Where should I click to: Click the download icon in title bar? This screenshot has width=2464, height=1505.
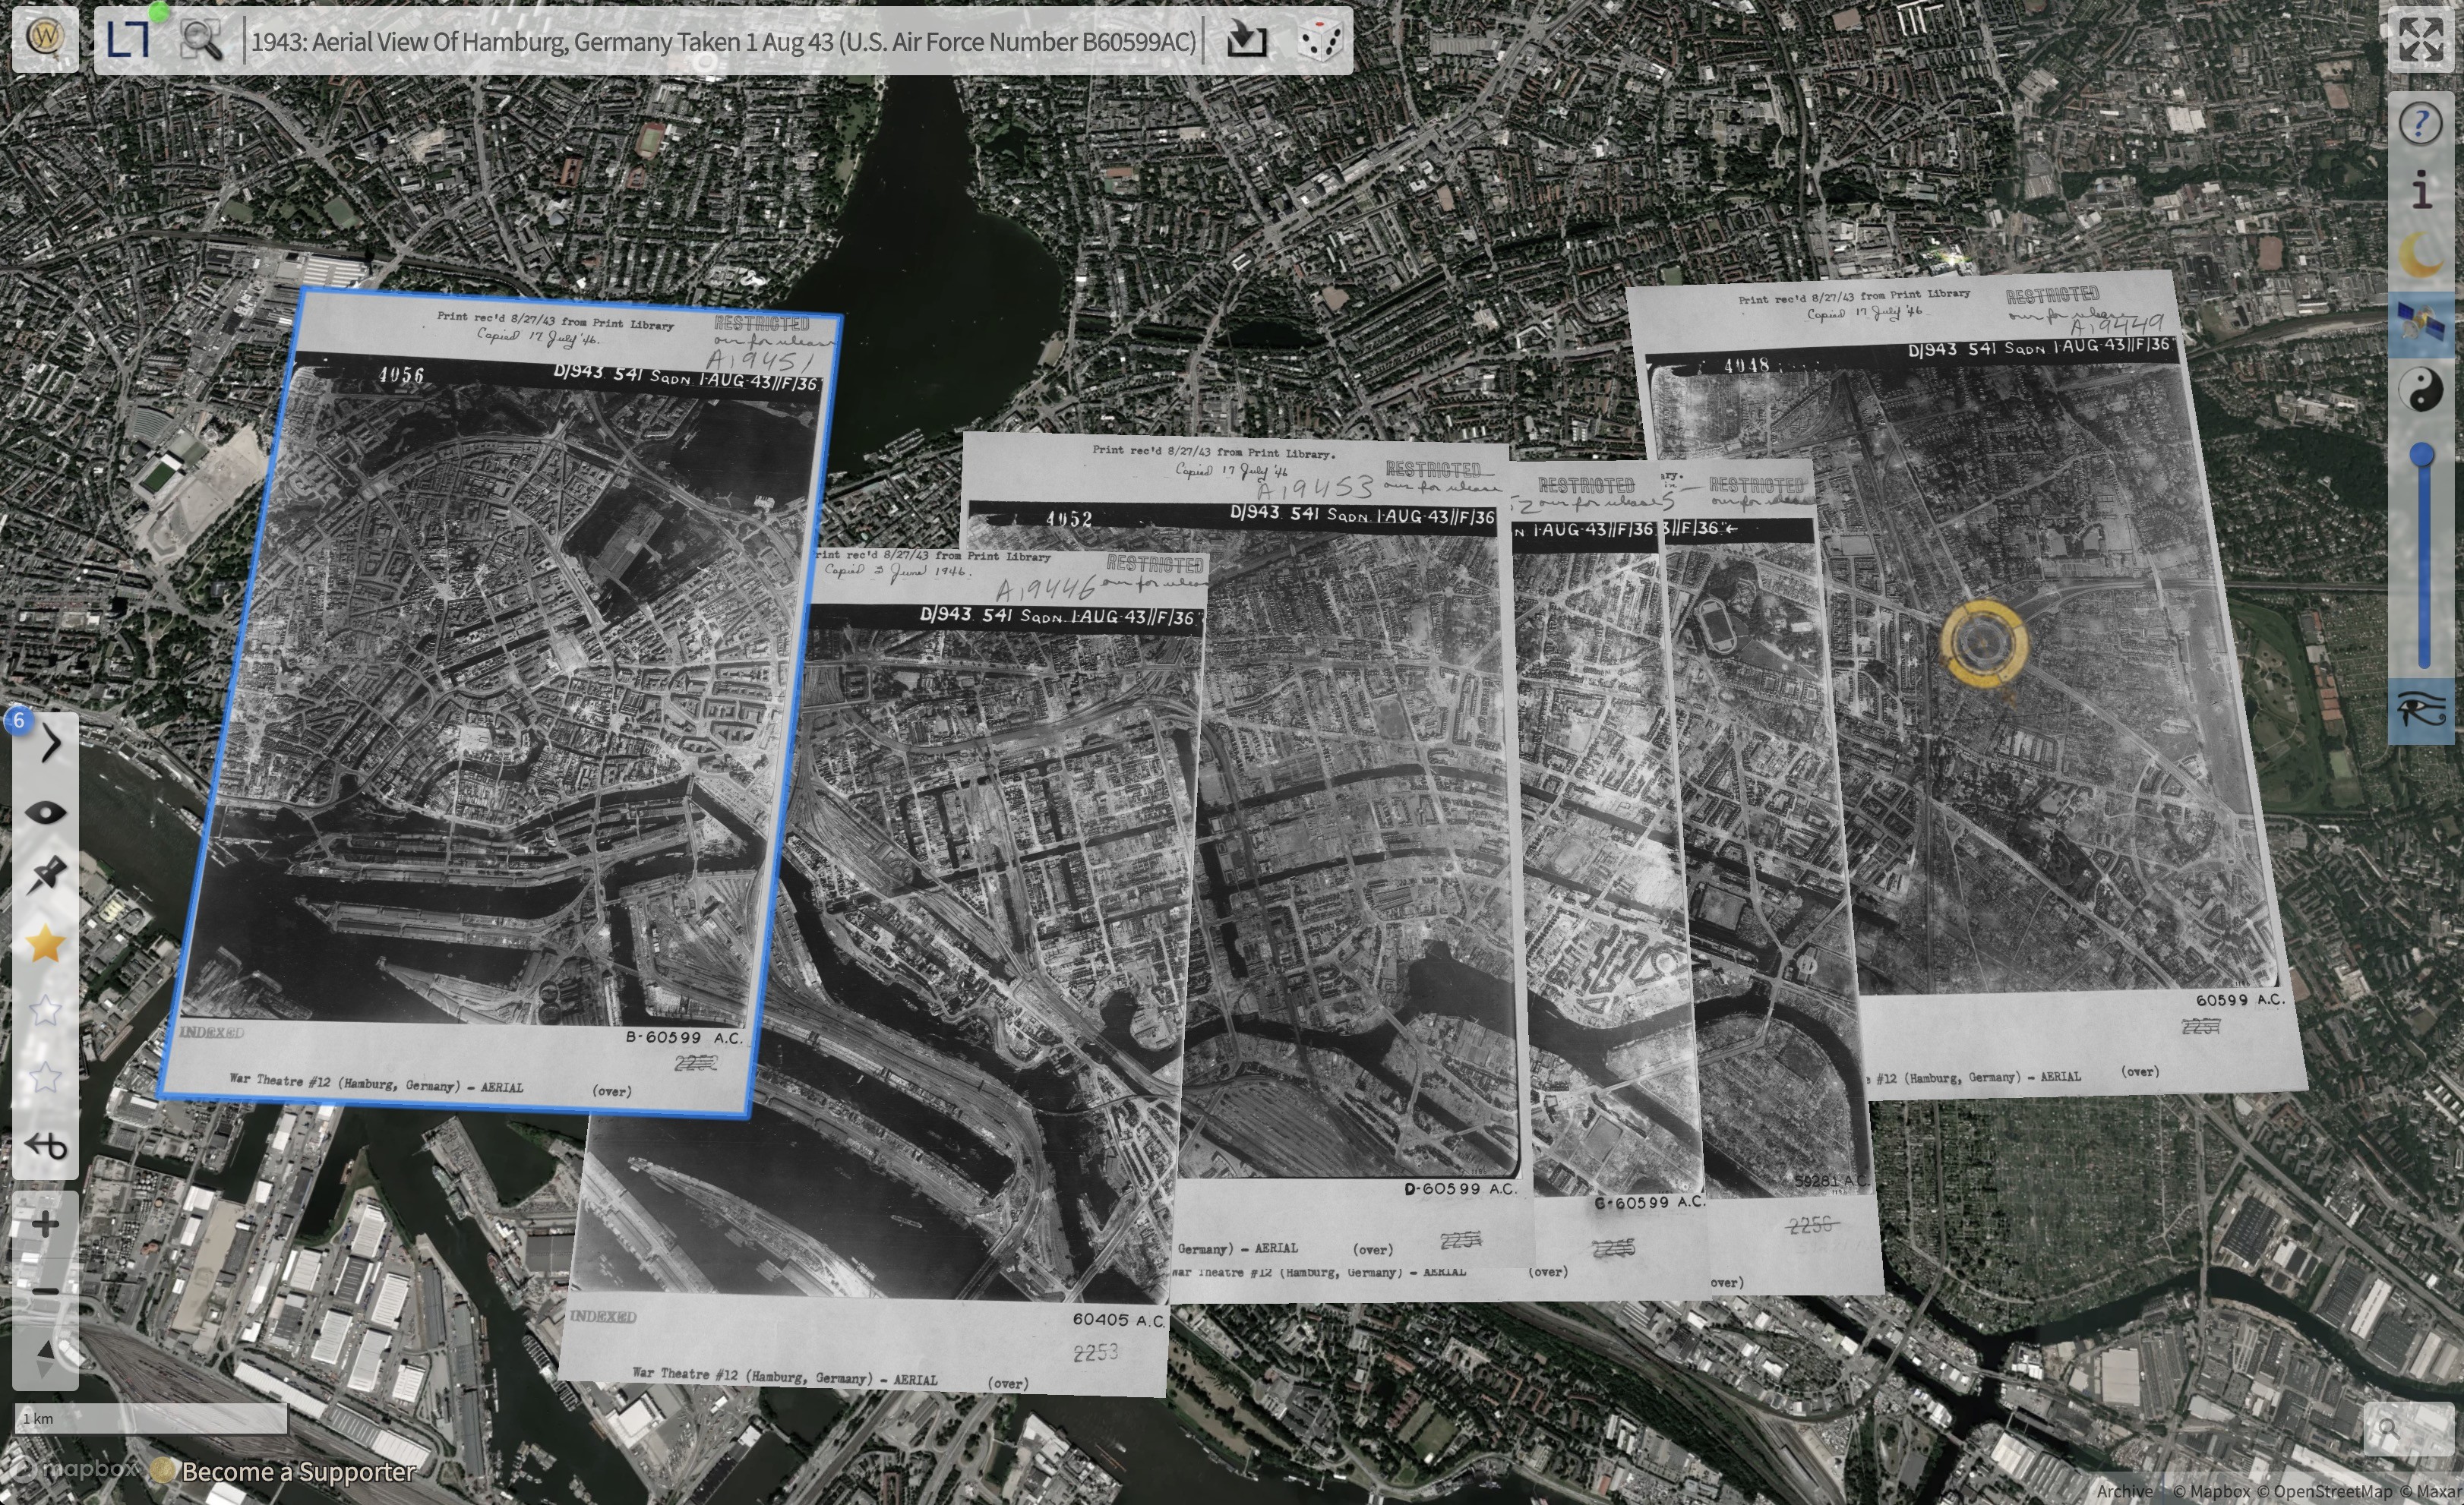click(x=1246, y=40)
